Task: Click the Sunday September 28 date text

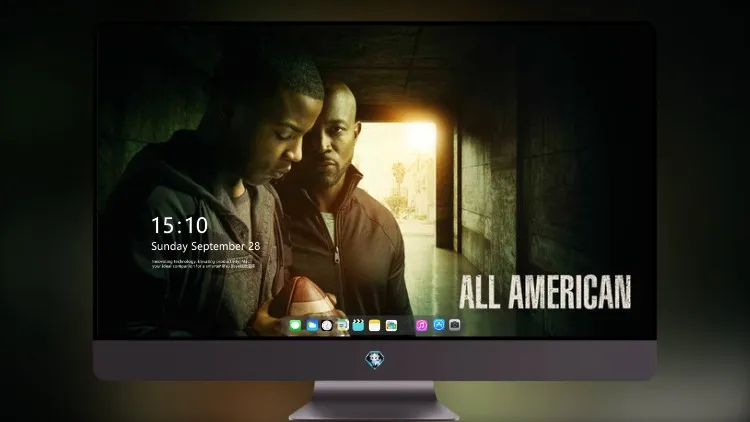Action: coord(206,246)
